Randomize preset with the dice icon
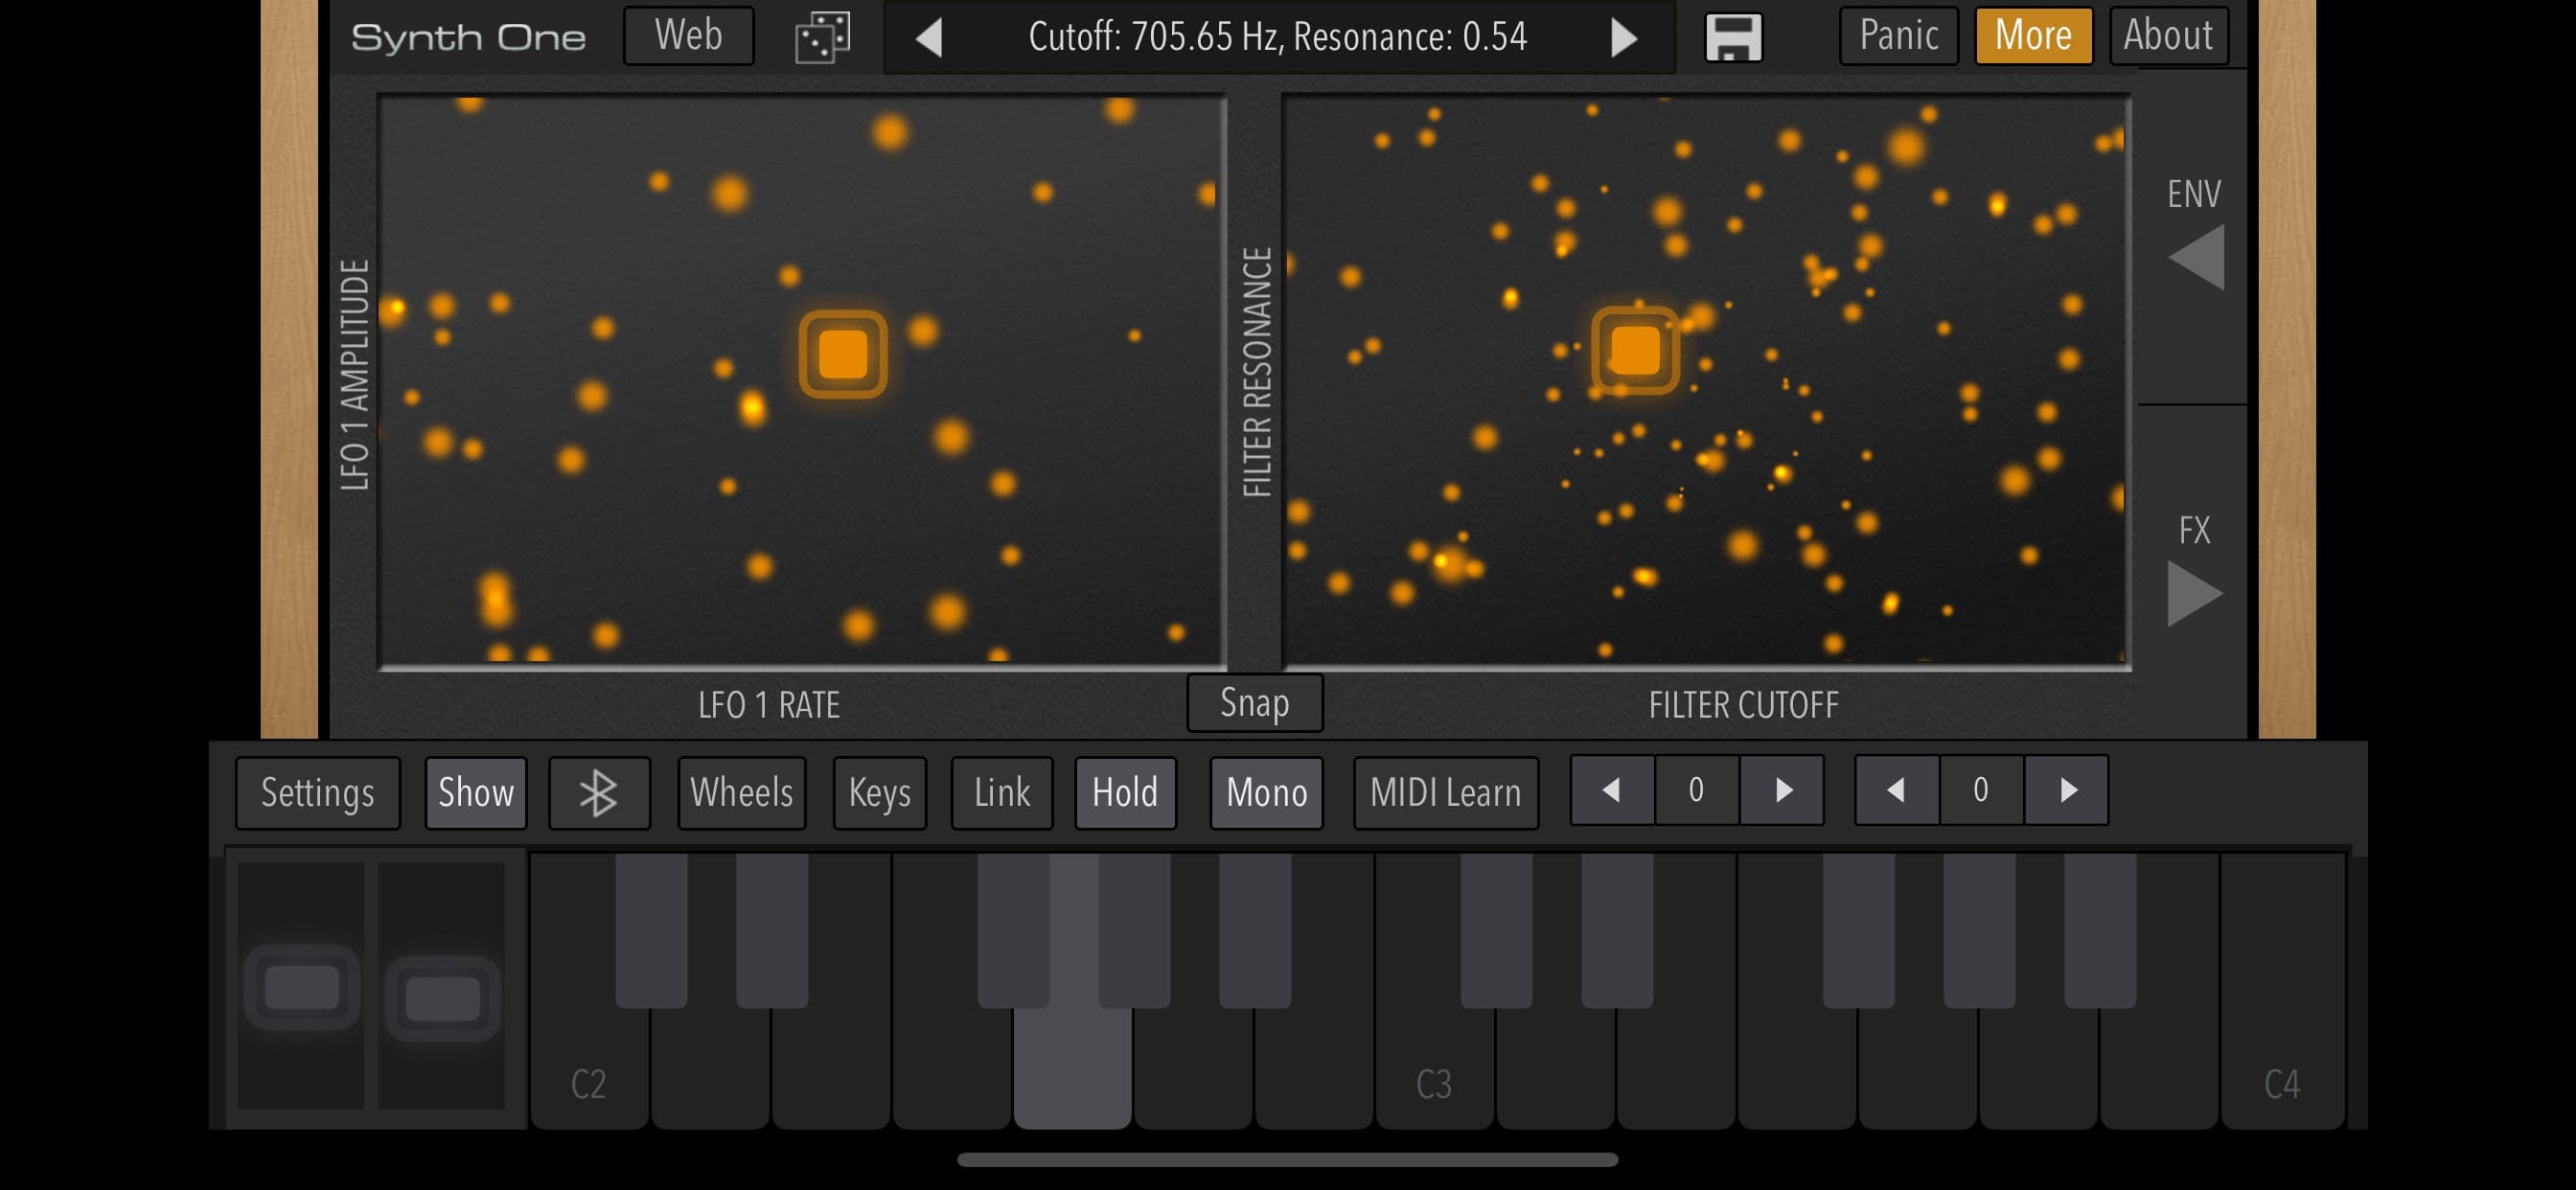 tap(822, 37)
